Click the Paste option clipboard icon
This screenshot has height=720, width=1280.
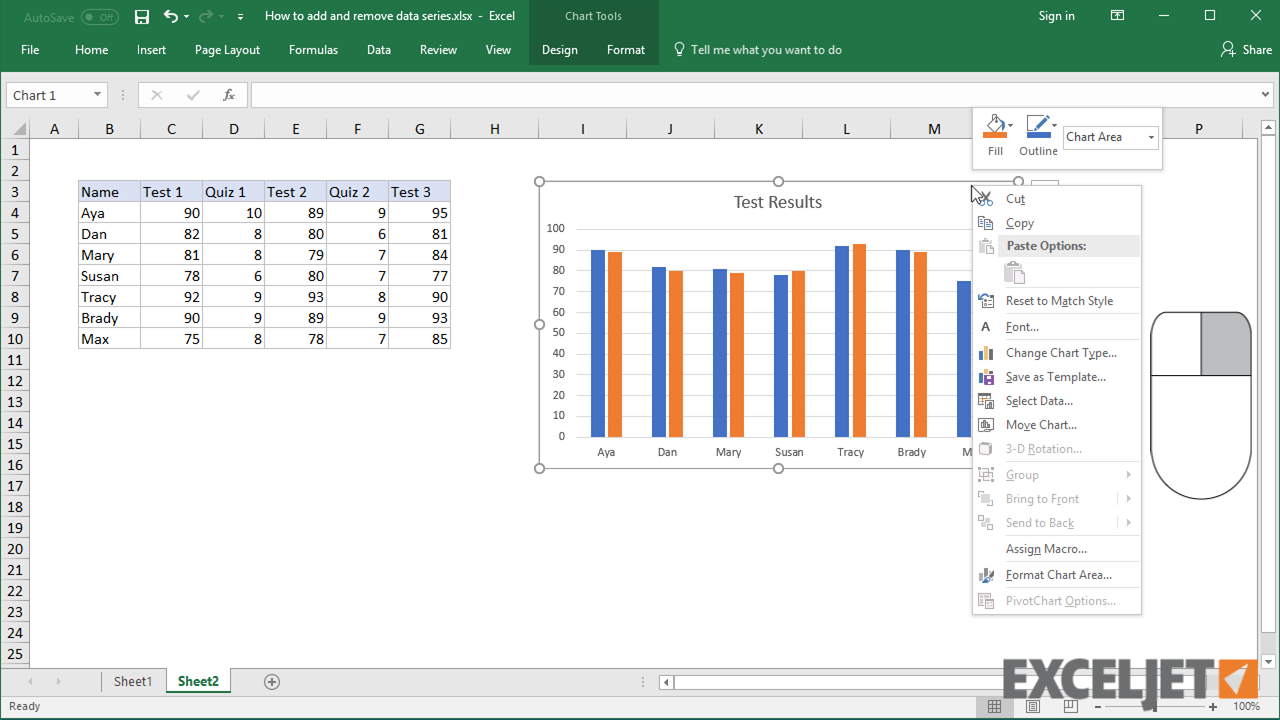(x=1014, y=272)
